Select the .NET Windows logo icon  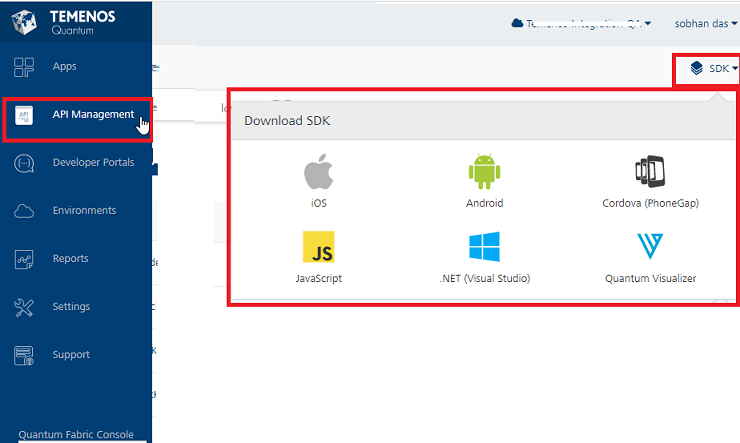click(x=485, y=246)
